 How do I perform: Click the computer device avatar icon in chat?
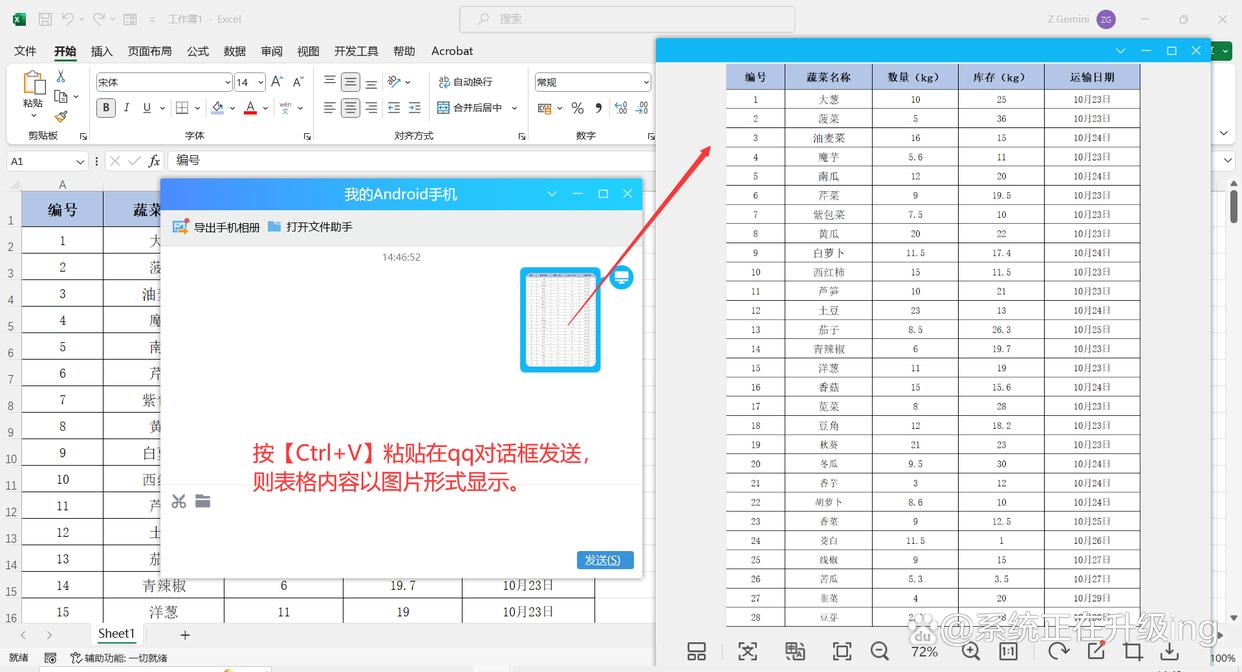point(621,278)
